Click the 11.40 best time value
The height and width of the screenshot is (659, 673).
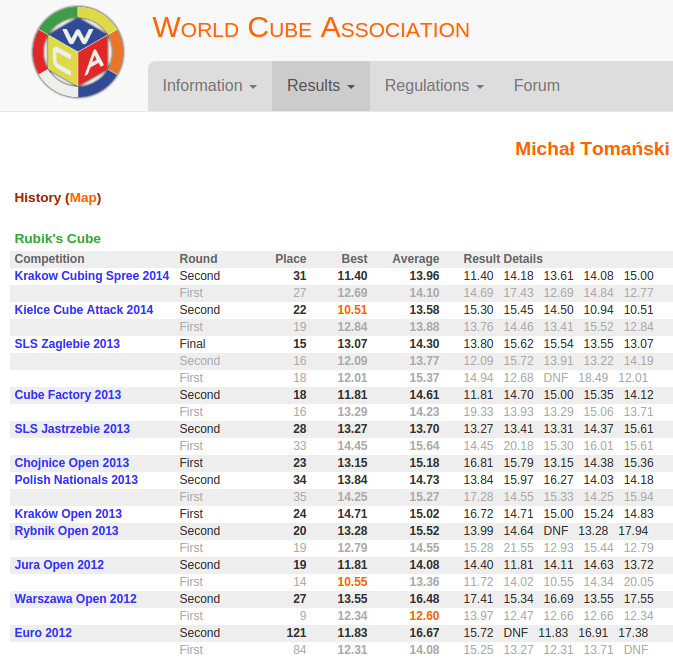point(352,276)
